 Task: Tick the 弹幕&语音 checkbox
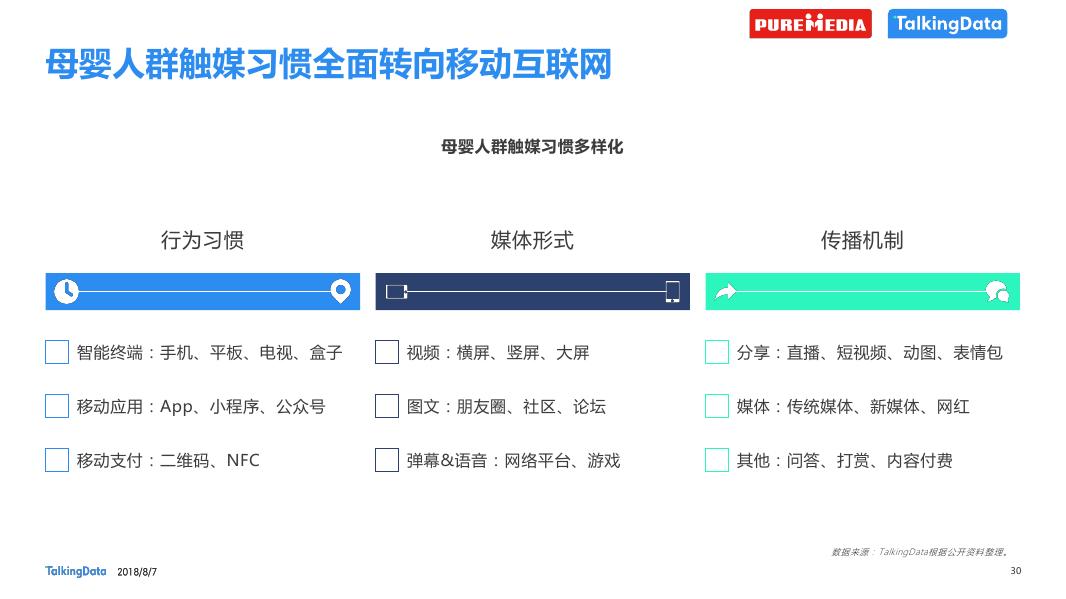pos(387,460)
